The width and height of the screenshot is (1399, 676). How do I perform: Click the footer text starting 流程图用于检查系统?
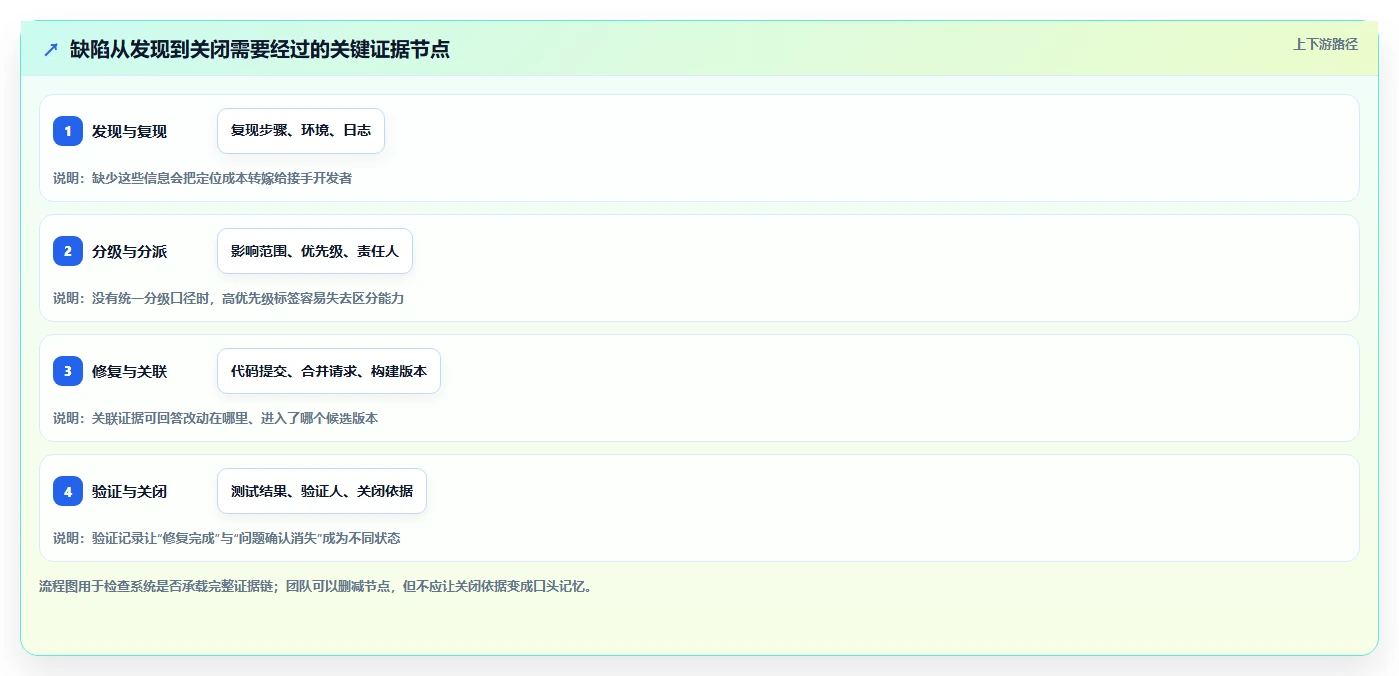(x=315, y=586)
